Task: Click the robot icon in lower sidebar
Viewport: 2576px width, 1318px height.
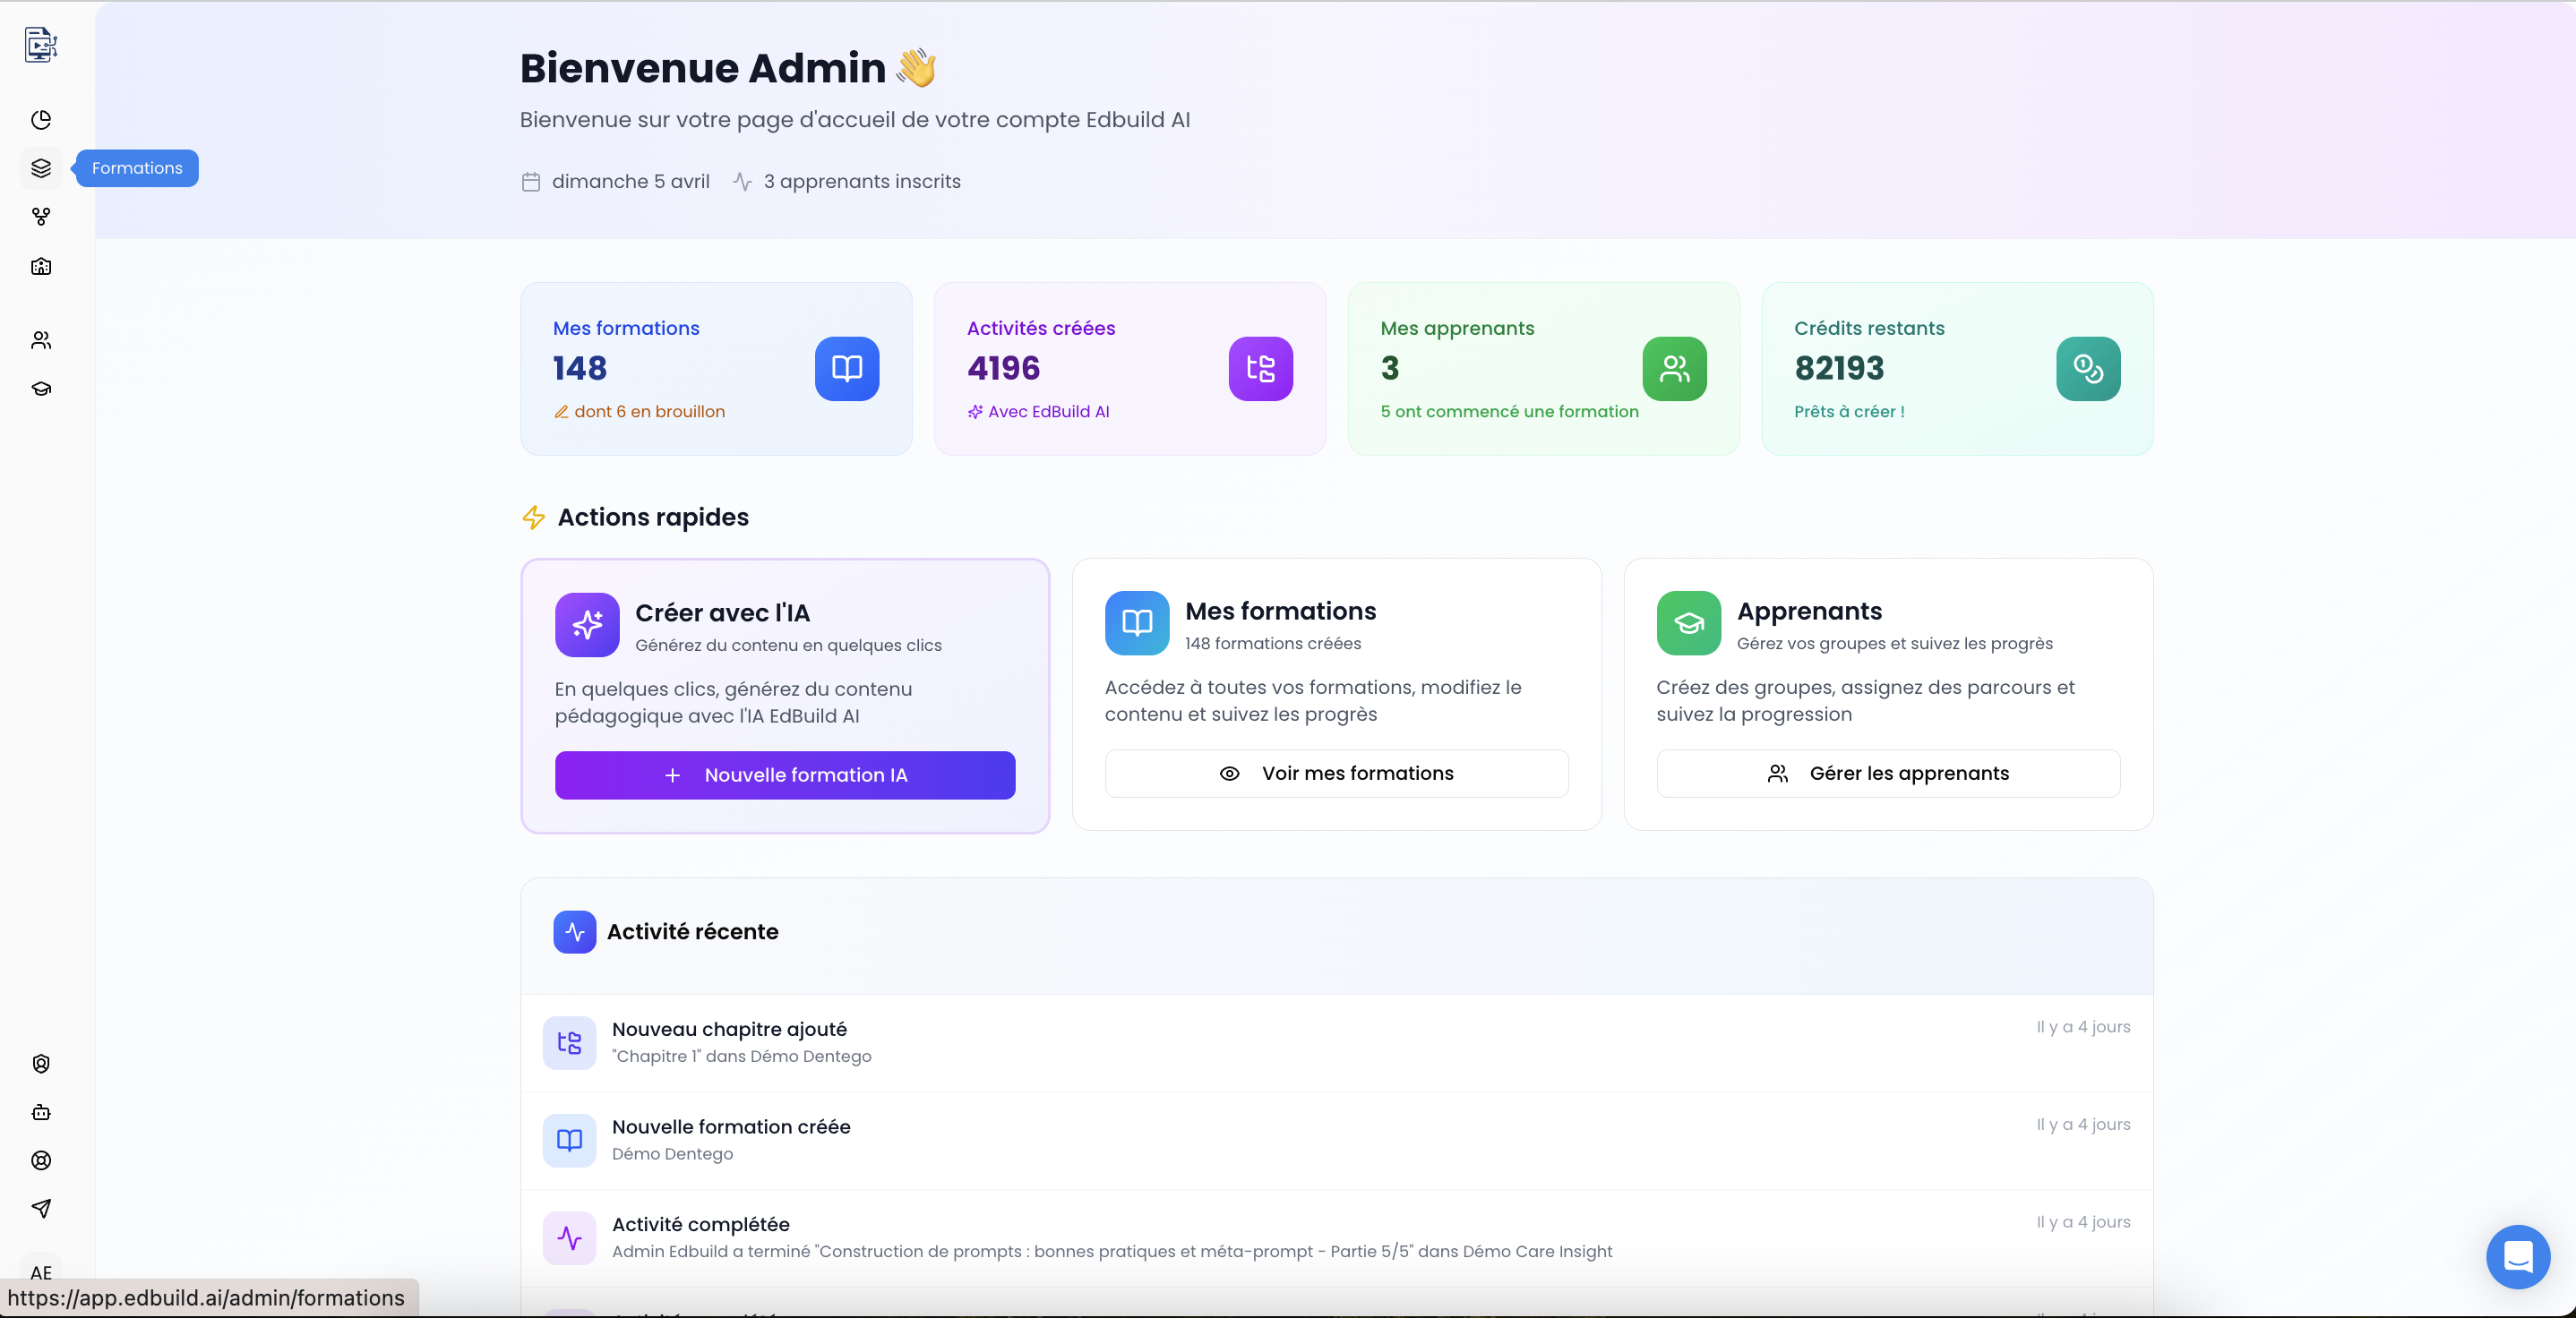Action: [41, 1112]
